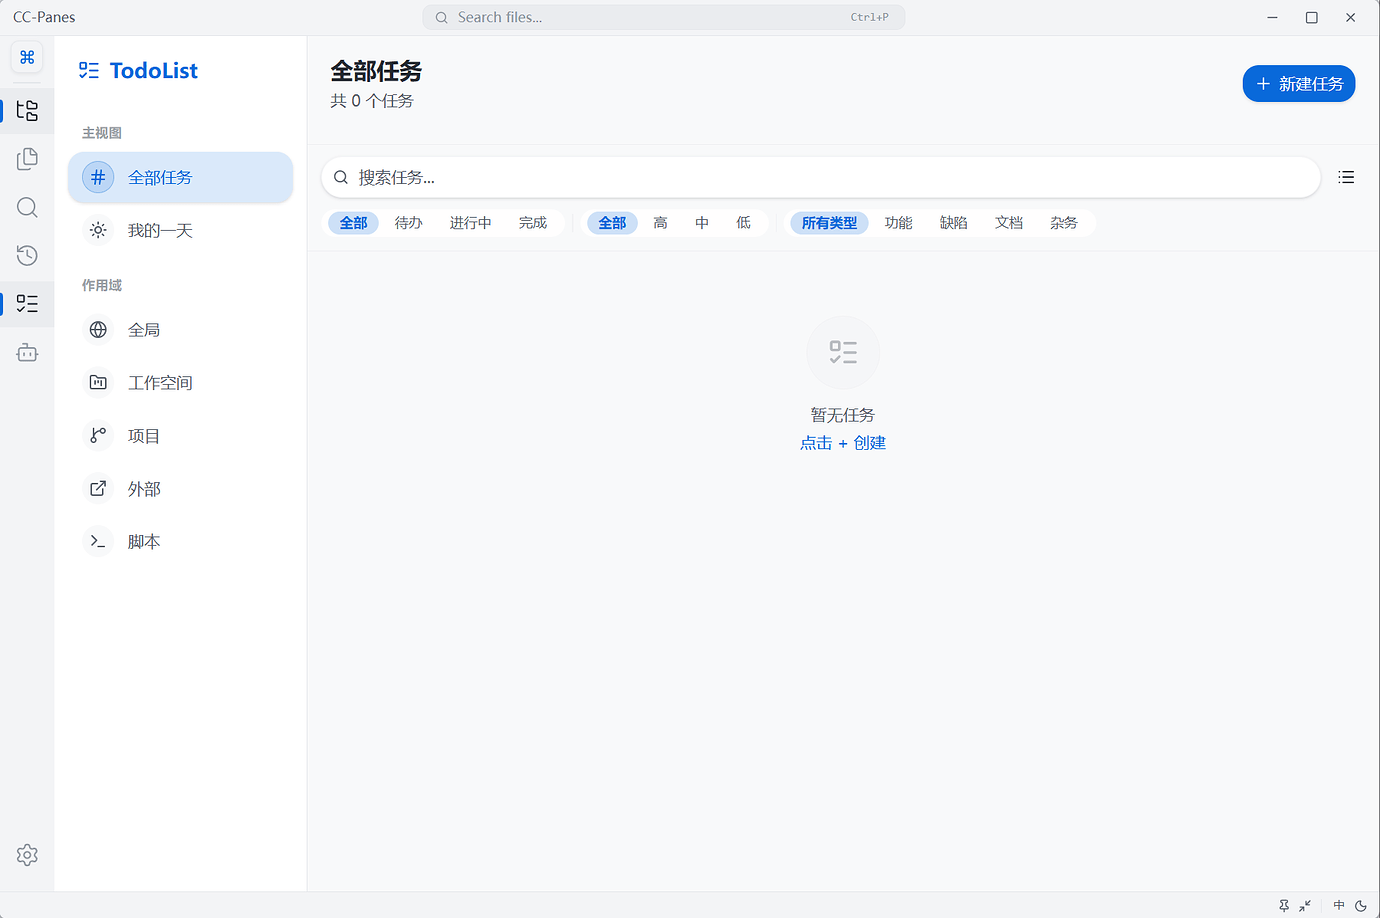
Task: Filter status by 全部
Action: click(353, 223)
